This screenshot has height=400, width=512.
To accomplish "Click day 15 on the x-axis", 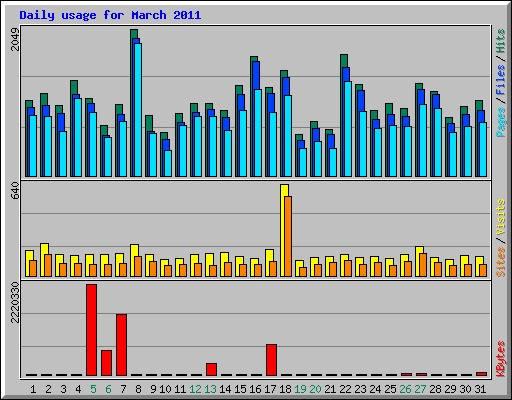I will point(240,389).
